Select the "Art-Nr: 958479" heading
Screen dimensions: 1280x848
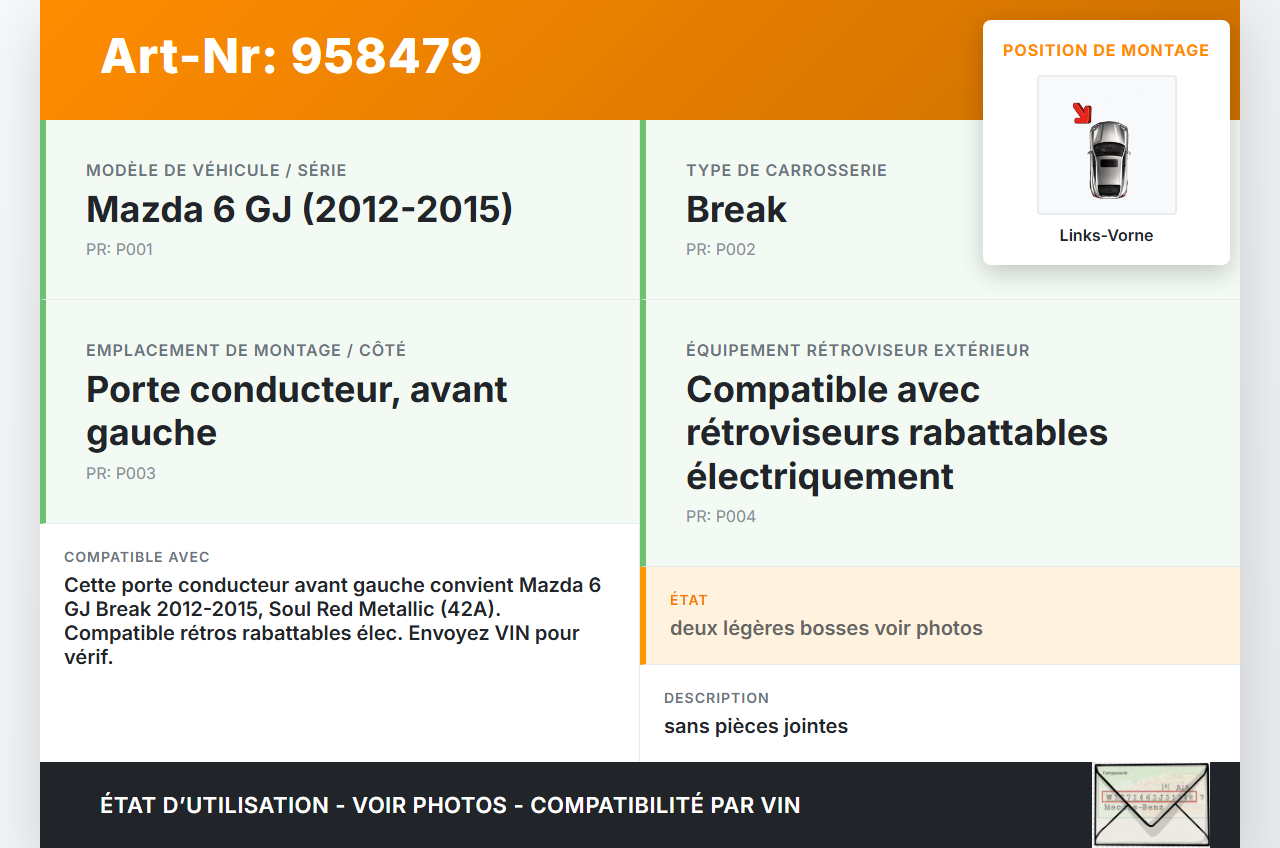pos(291,56)
